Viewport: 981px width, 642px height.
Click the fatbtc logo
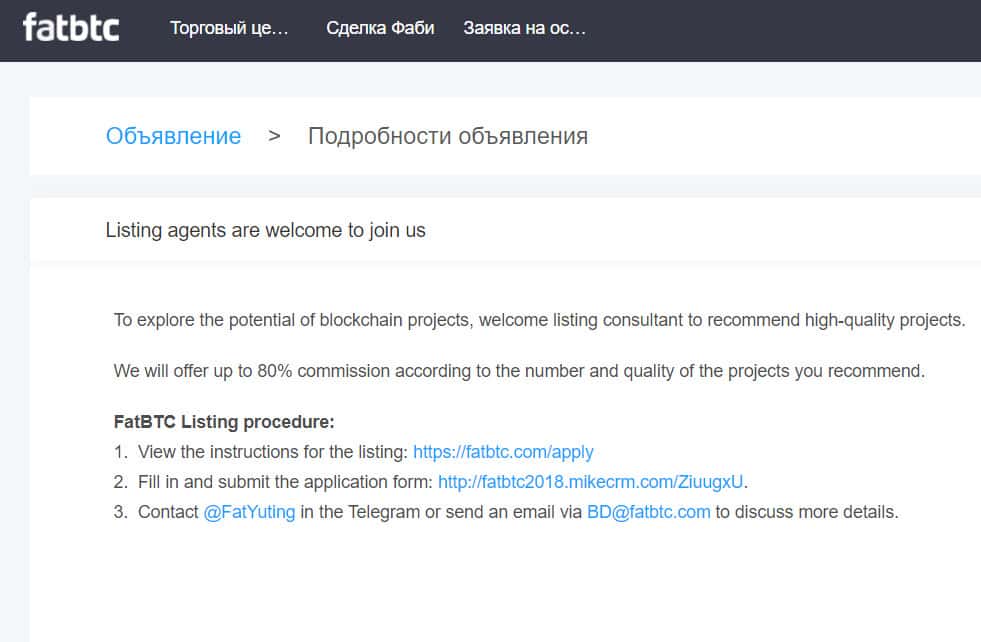point(71,27)
